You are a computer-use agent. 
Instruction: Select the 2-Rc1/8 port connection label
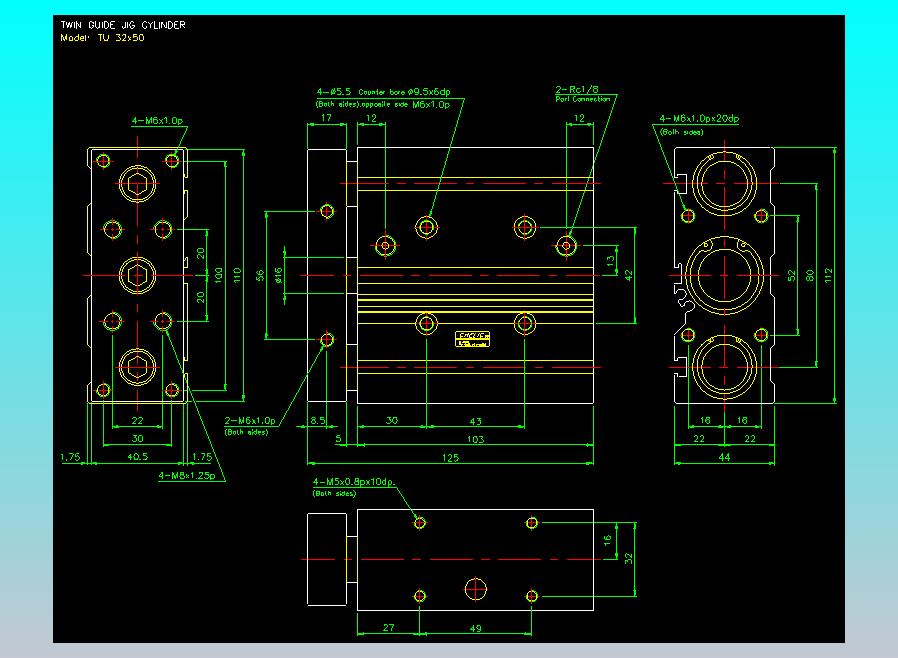coord(582,89)
